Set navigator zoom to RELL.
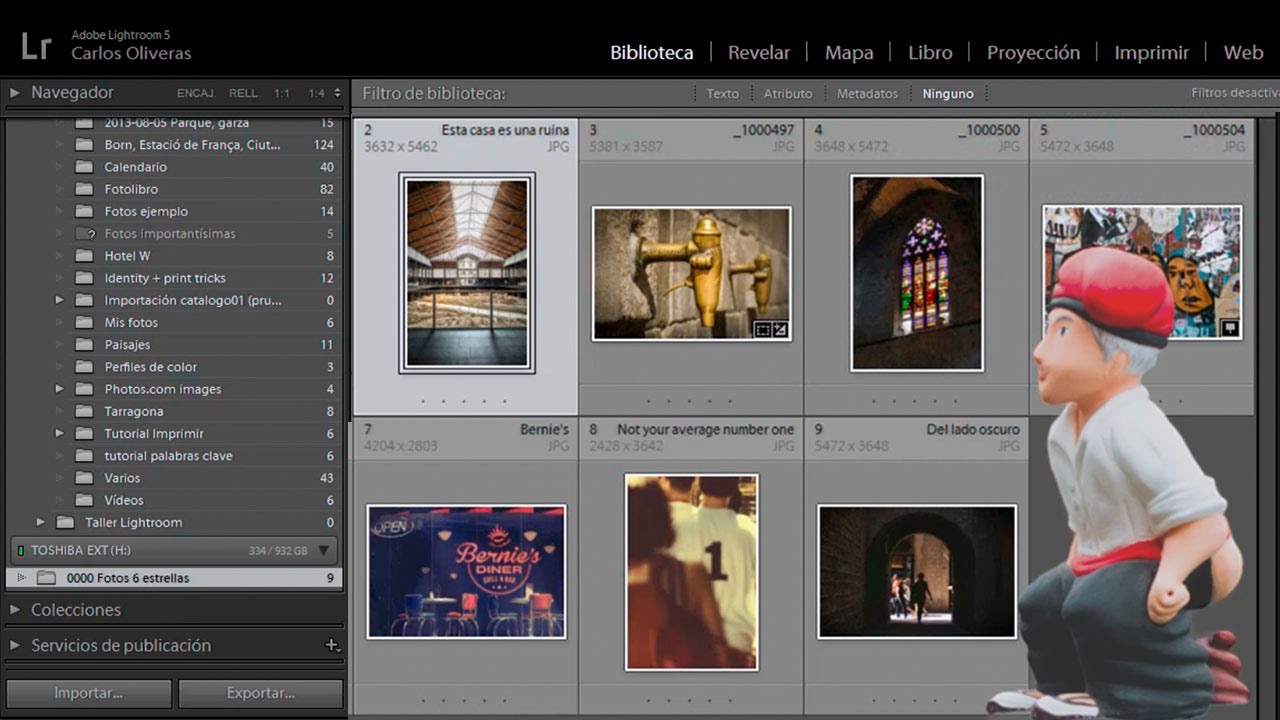Viewport: 1280px width, 720px height. 243,93
